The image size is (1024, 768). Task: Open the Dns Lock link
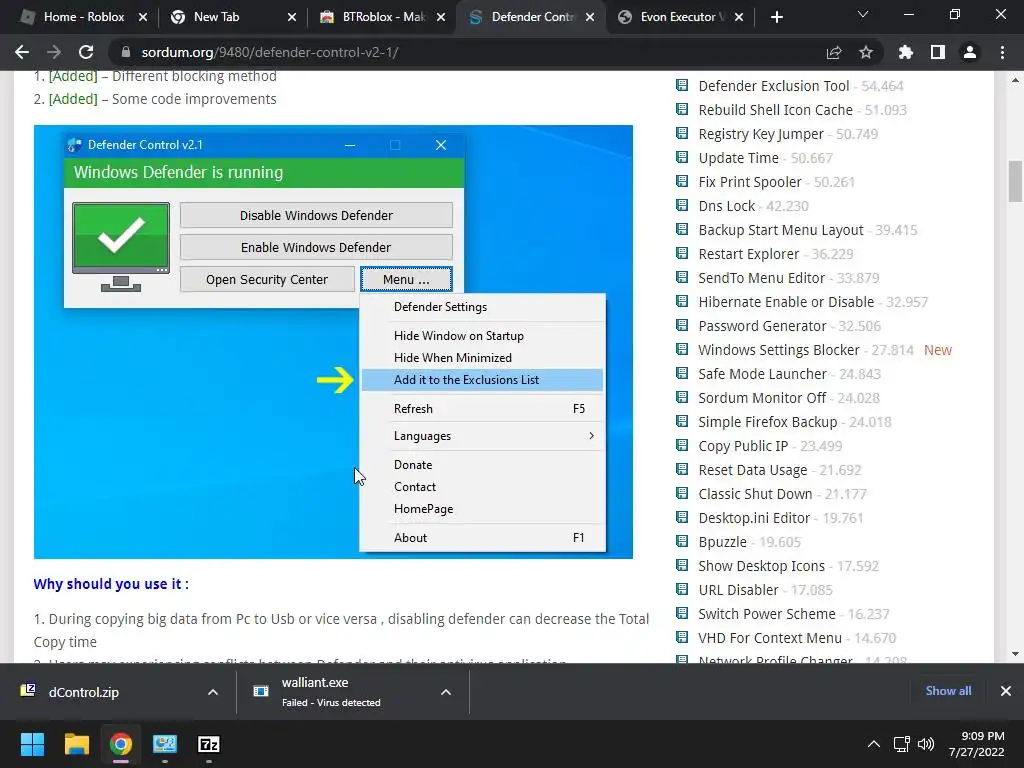(726, 206)
